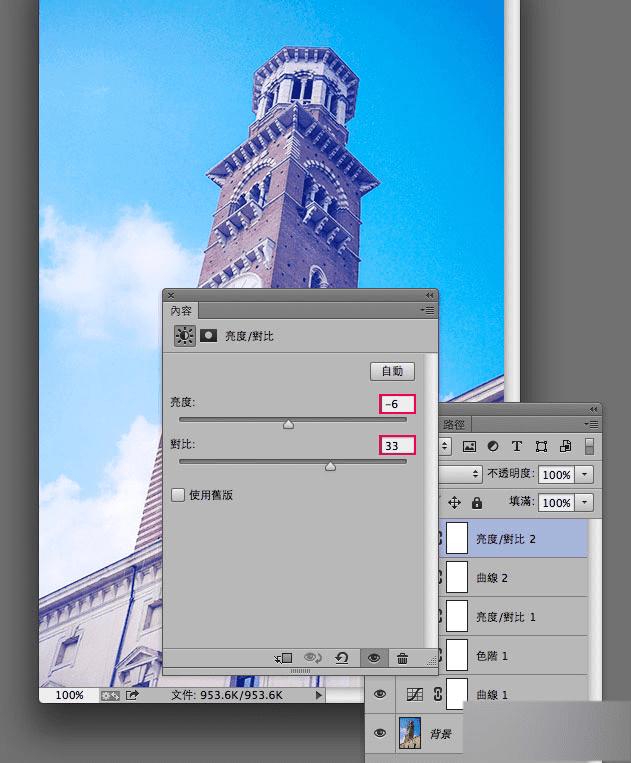Screen dimensions: 631x763
Task: Click the 自動 auto button
Action: tap(392, 371)
